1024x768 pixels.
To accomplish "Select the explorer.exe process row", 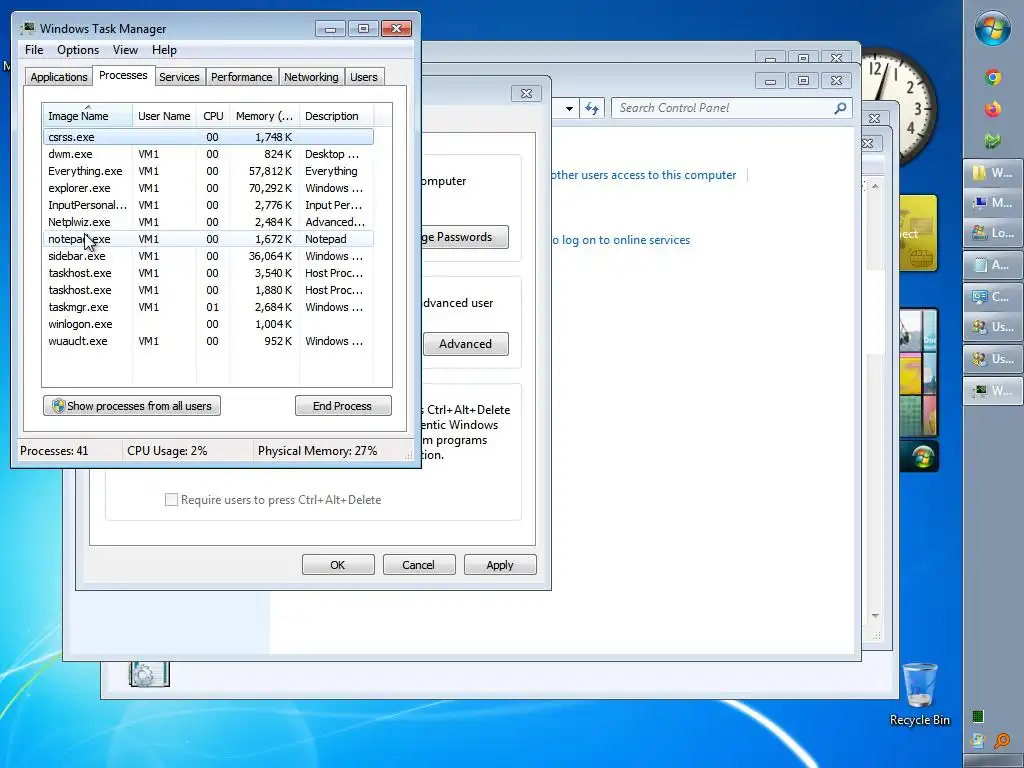I will 208,188.
